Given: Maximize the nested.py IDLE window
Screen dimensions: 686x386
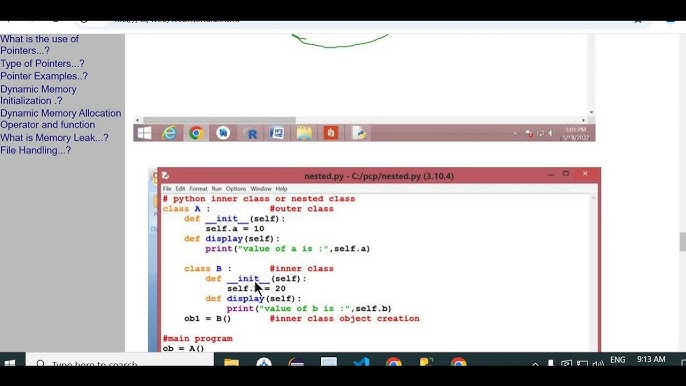Looking at the screenshot, I should [566, 174].
